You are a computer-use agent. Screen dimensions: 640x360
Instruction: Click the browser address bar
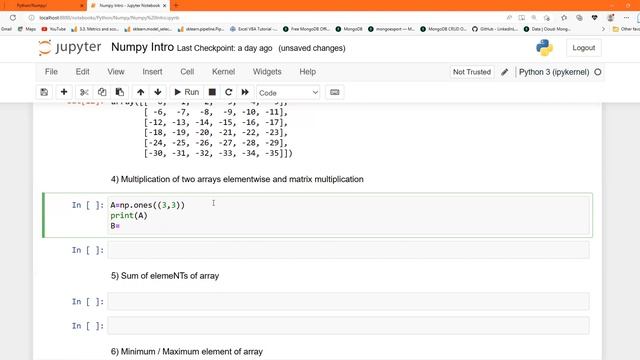[261, 18]
